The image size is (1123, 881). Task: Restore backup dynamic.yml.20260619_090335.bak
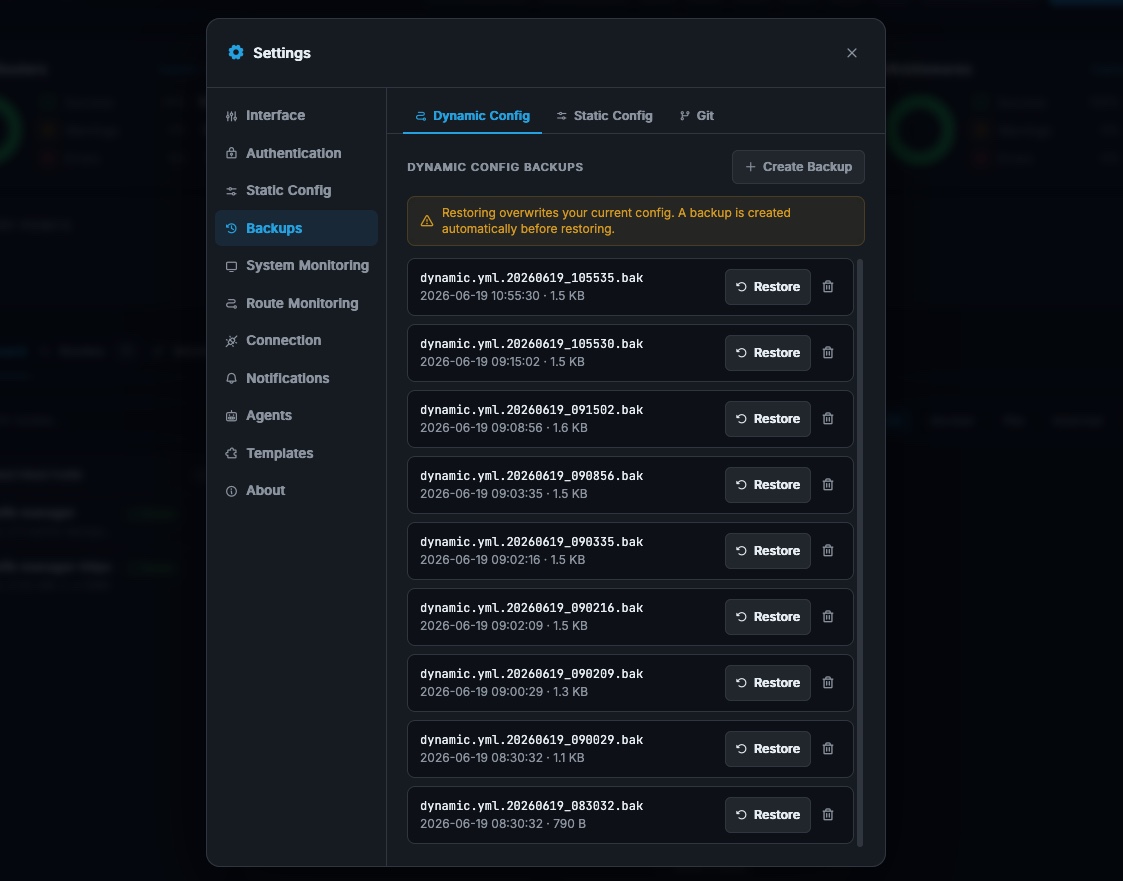pos(768,550)
